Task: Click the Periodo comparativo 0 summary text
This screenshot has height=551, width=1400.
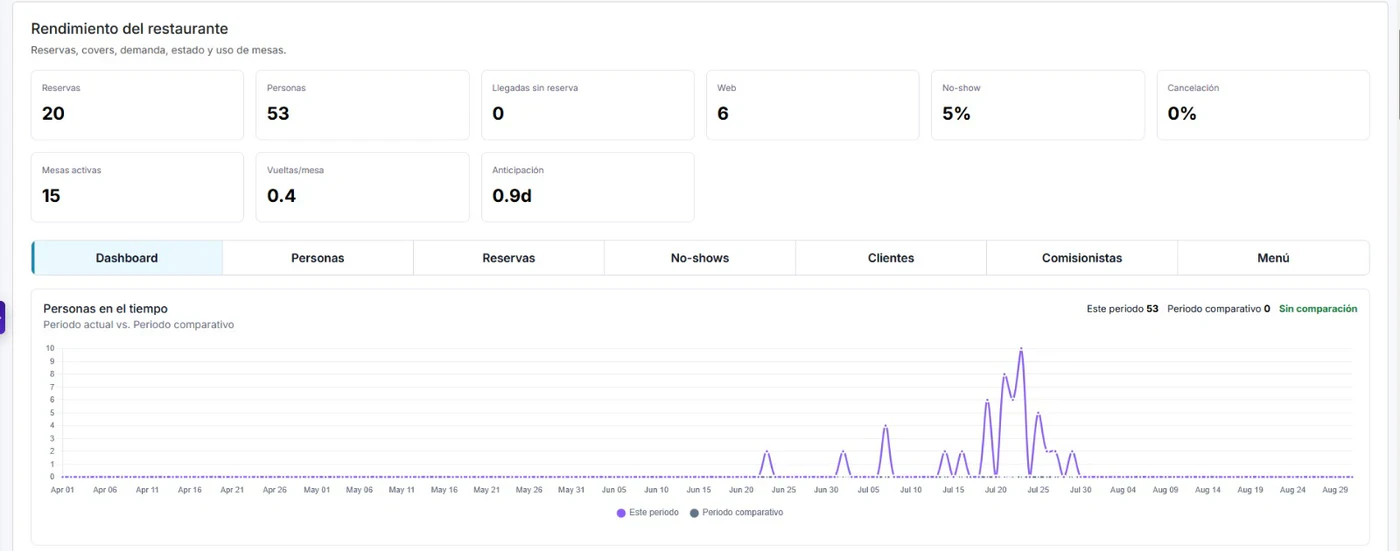Action: coord(1218,309)
